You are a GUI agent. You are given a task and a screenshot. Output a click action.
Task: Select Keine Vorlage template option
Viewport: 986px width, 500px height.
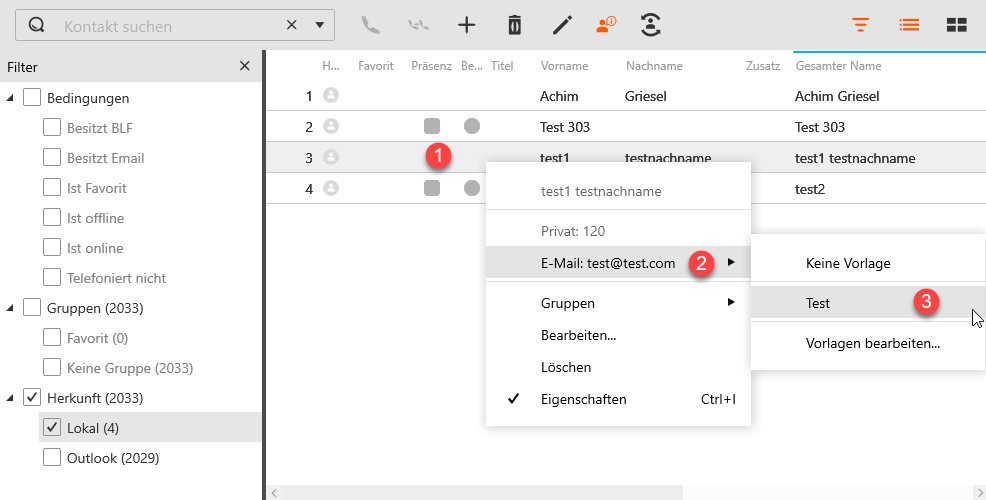[x=868, y=263]
